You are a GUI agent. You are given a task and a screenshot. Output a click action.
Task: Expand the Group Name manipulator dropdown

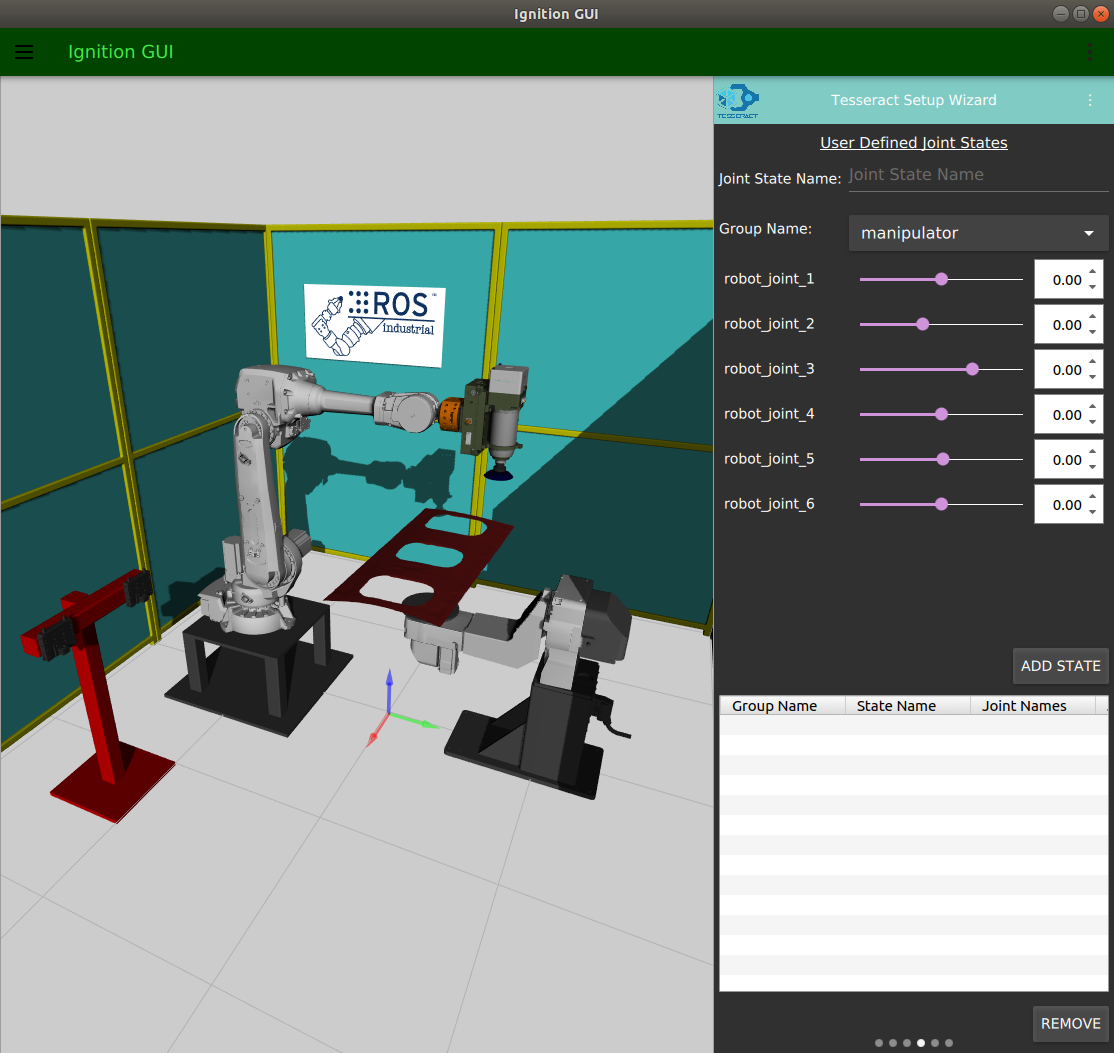click(978, 233)
